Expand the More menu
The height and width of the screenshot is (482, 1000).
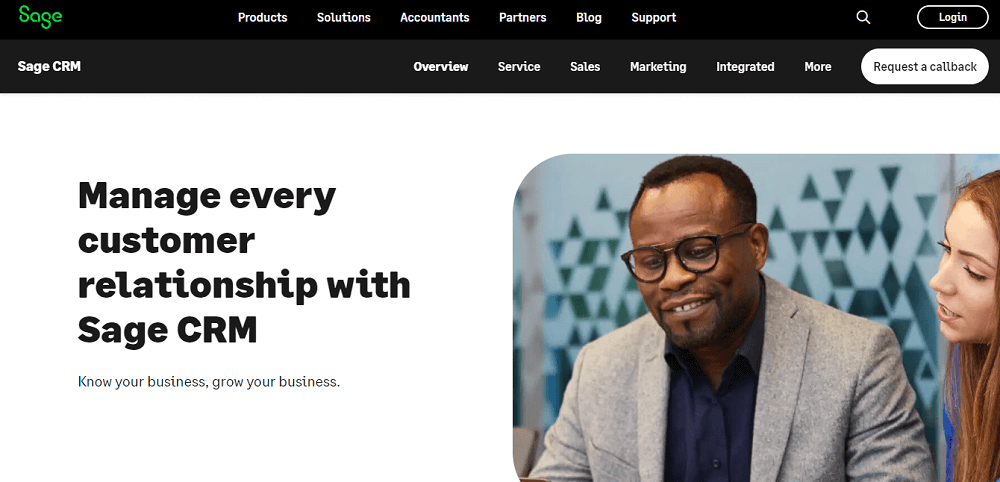tap(818, 66)
